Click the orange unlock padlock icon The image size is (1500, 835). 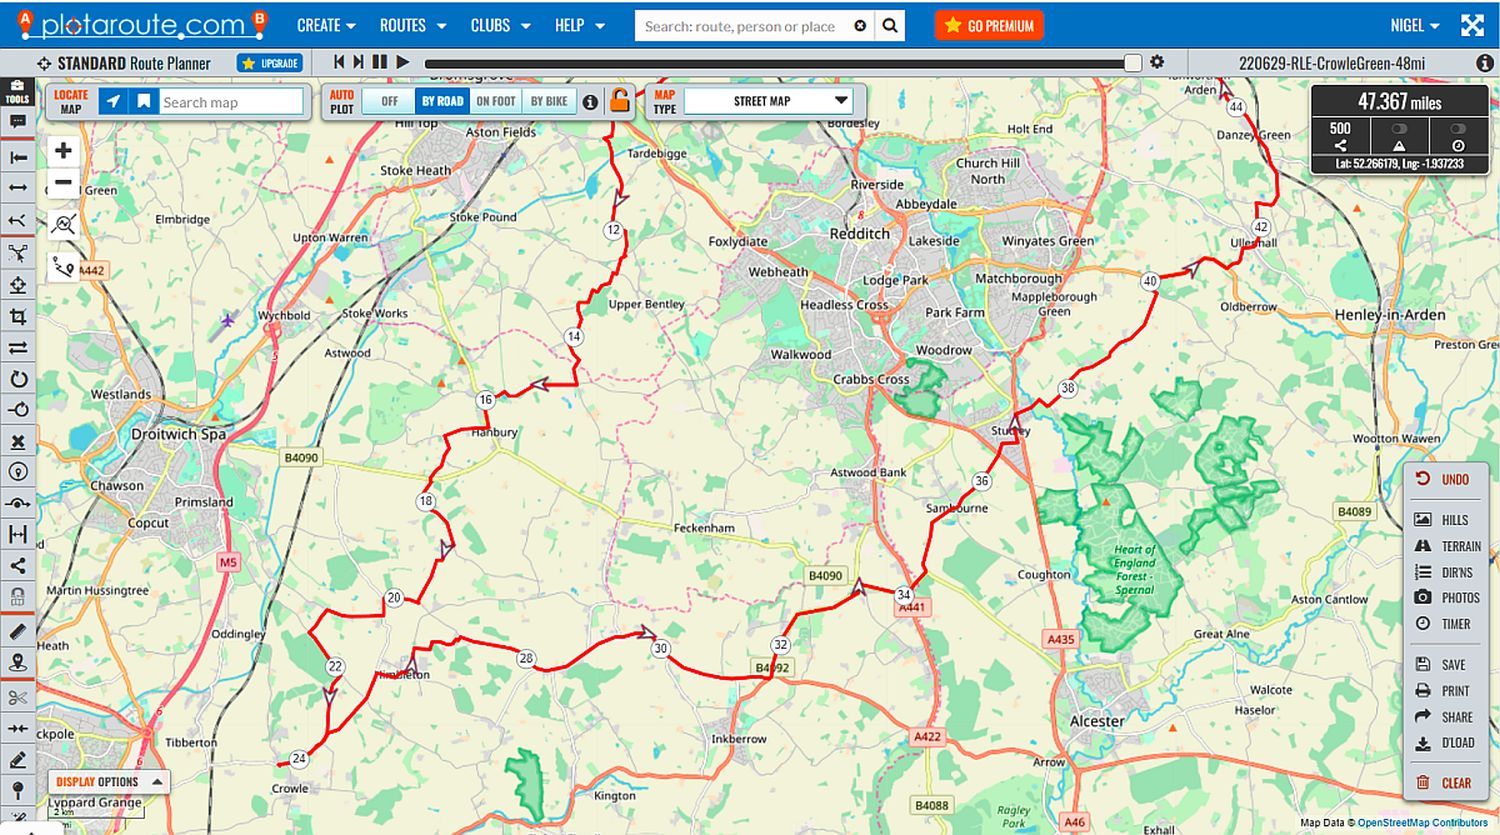620,101
